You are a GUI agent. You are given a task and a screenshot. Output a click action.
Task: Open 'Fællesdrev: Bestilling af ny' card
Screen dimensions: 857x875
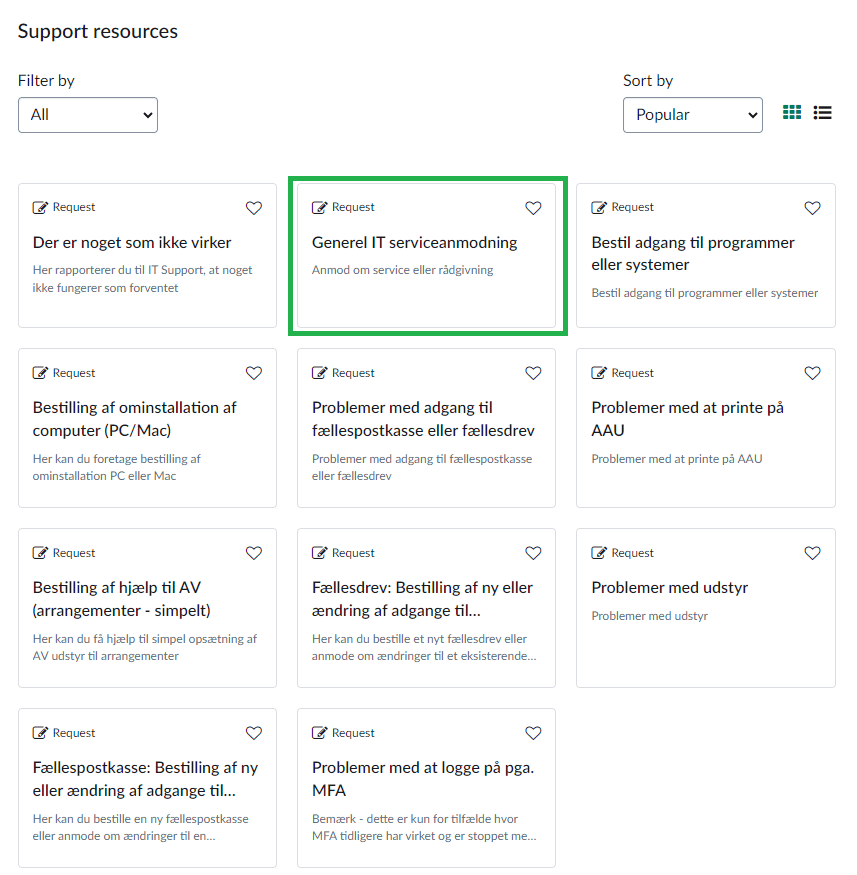pos(422,598)
